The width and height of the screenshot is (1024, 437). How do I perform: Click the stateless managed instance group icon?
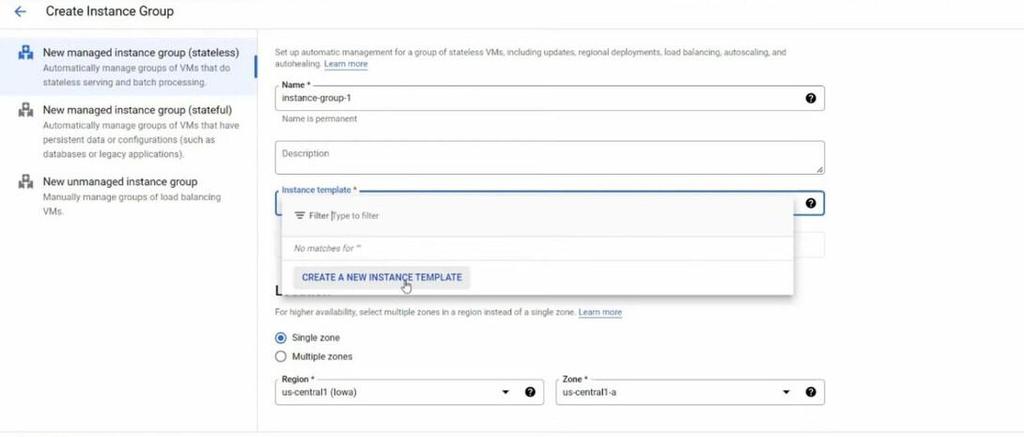click(26, 53)
